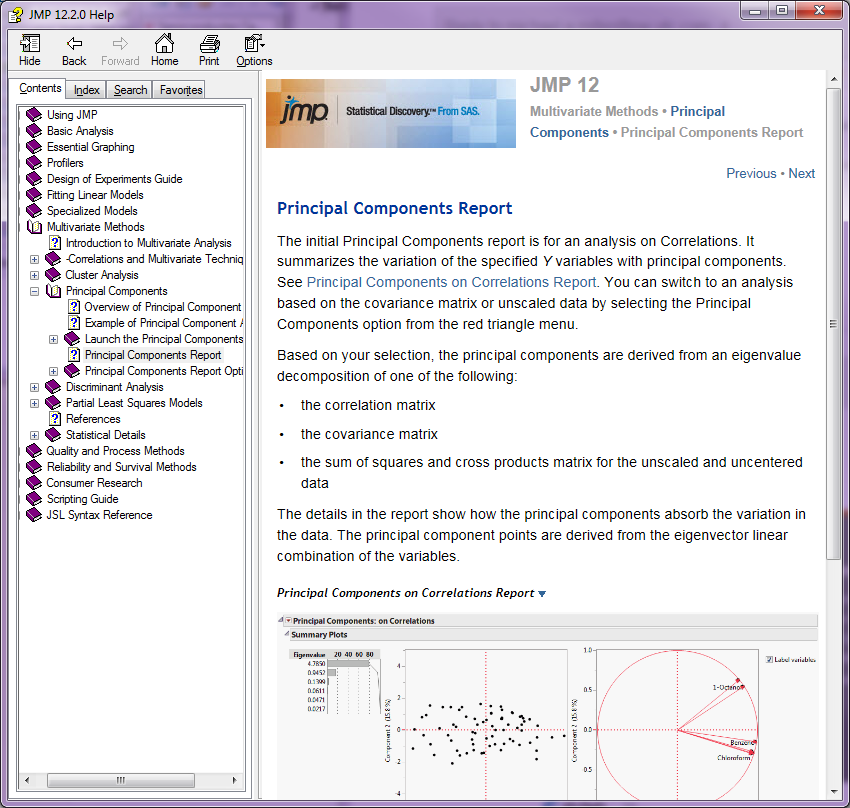Collapse the Summary Plots disclosure triangle
Screen dimensions: 850x808
(x=287, y=634)
